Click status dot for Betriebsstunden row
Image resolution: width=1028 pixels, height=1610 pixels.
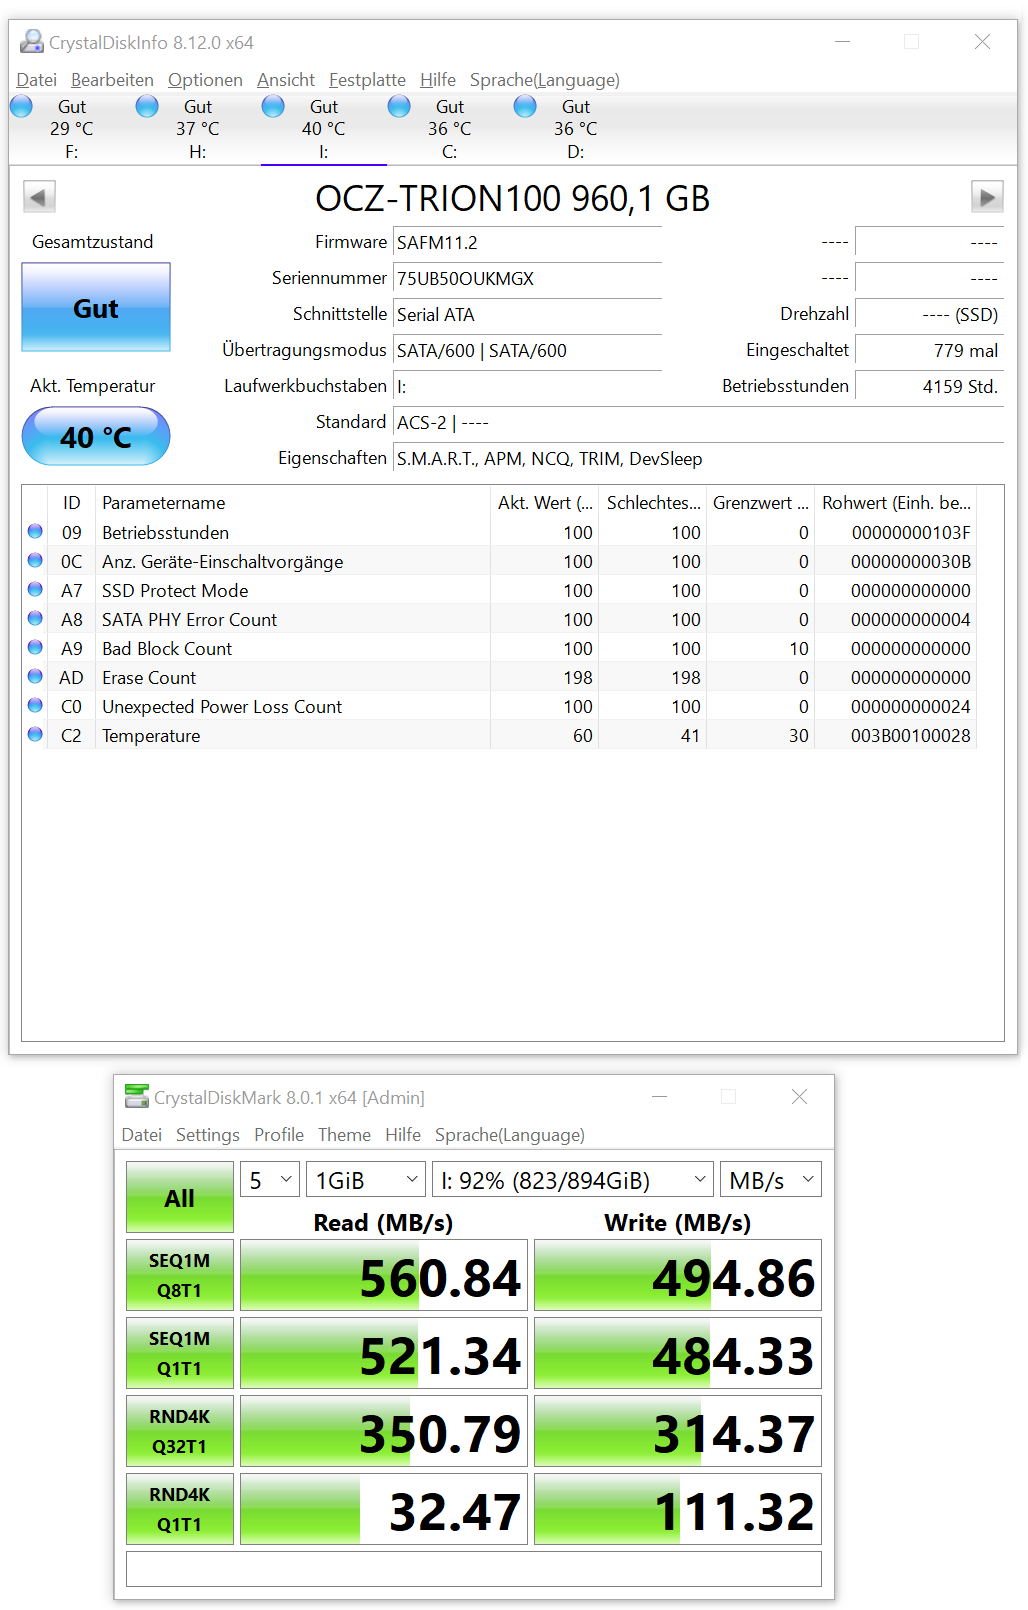35,532
